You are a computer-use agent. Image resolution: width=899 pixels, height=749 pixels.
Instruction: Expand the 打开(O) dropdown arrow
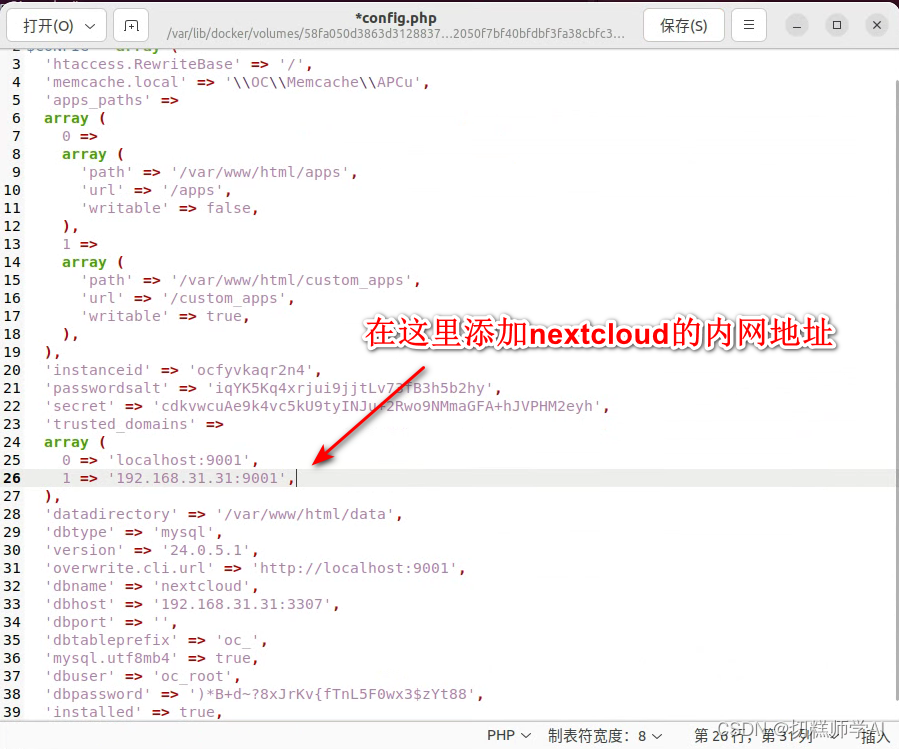click(90, 26)
